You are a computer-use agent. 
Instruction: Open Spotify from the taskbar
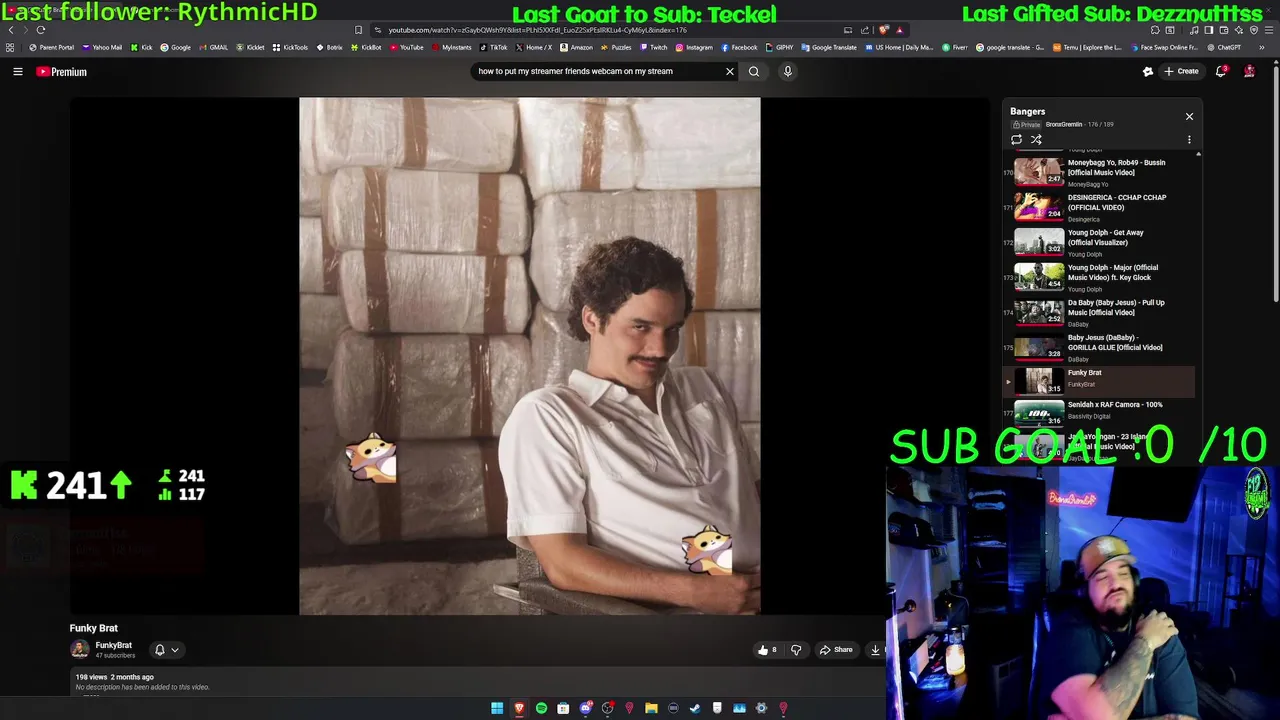click(x=541, y=708)
